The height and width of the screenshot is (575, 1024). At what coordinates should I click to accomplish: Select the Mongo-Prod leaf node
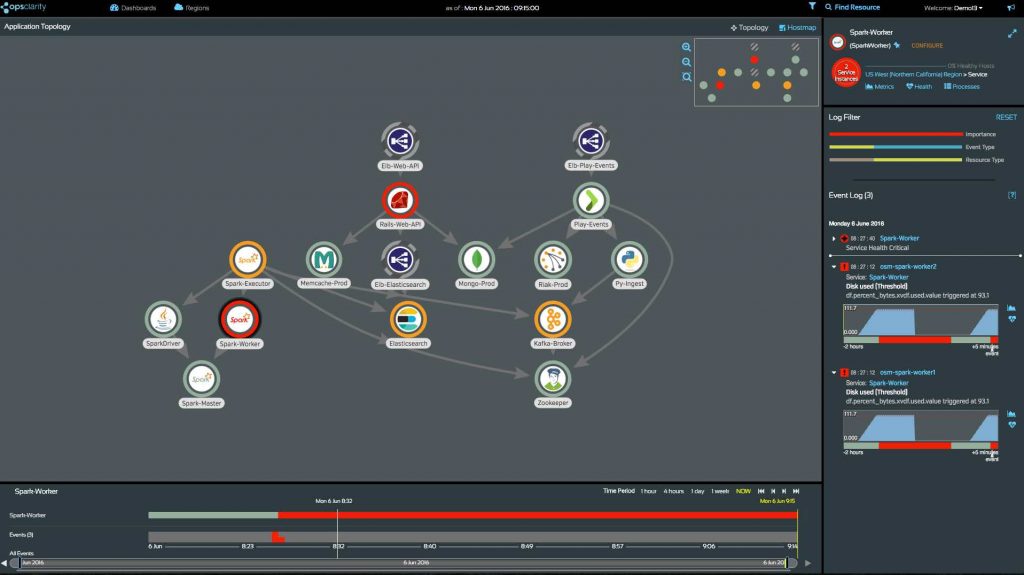click(476, 259)
